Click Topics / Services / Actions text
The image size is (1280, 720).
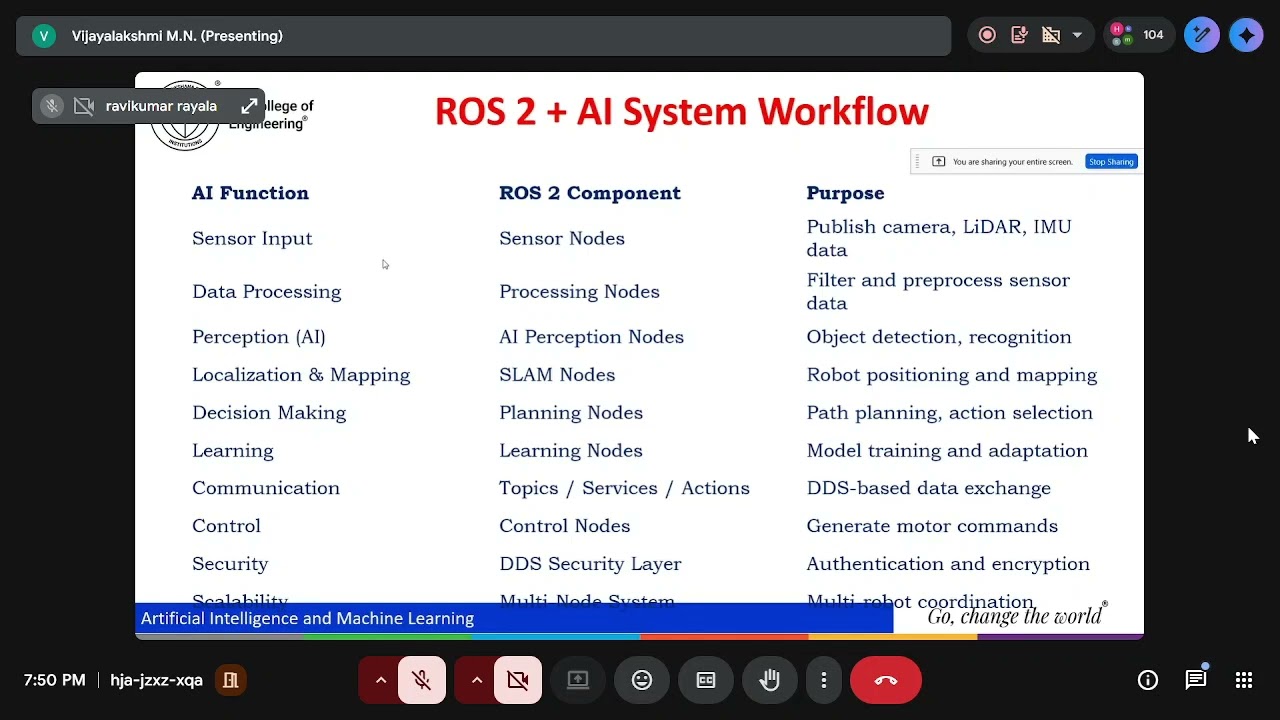click(x=624, y=488)
